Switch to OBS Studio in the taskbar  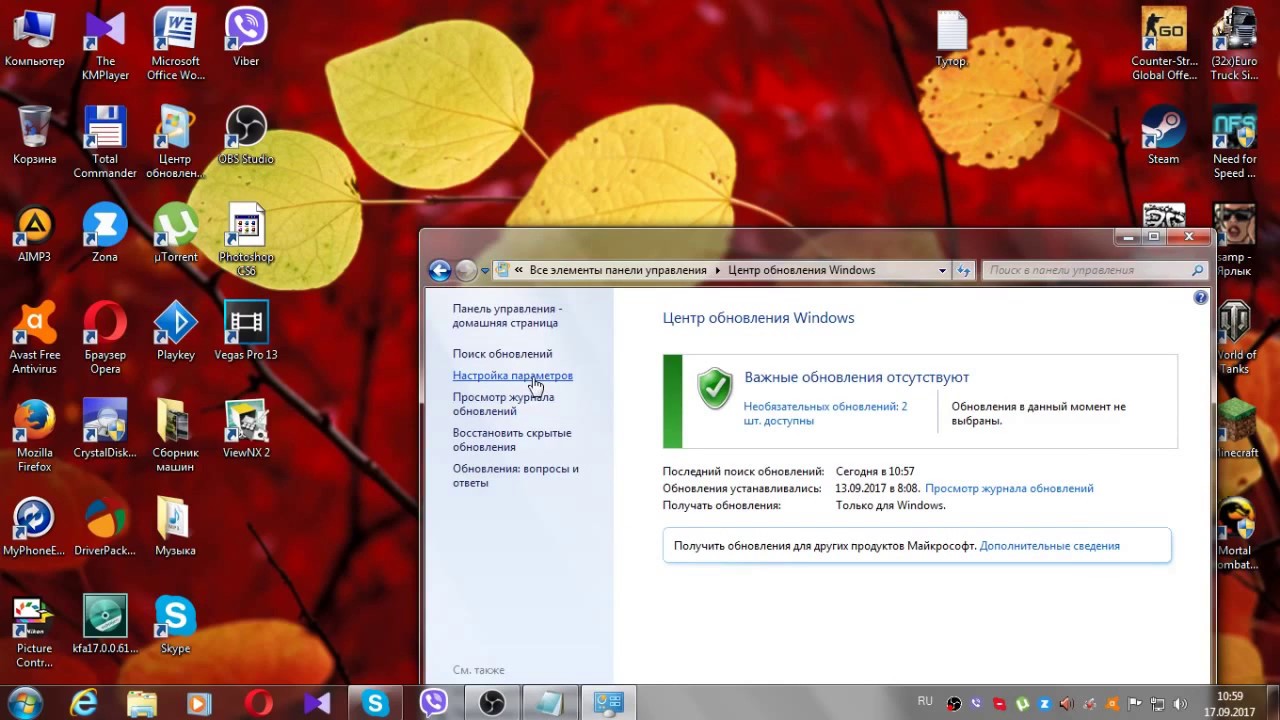(491, 703)
